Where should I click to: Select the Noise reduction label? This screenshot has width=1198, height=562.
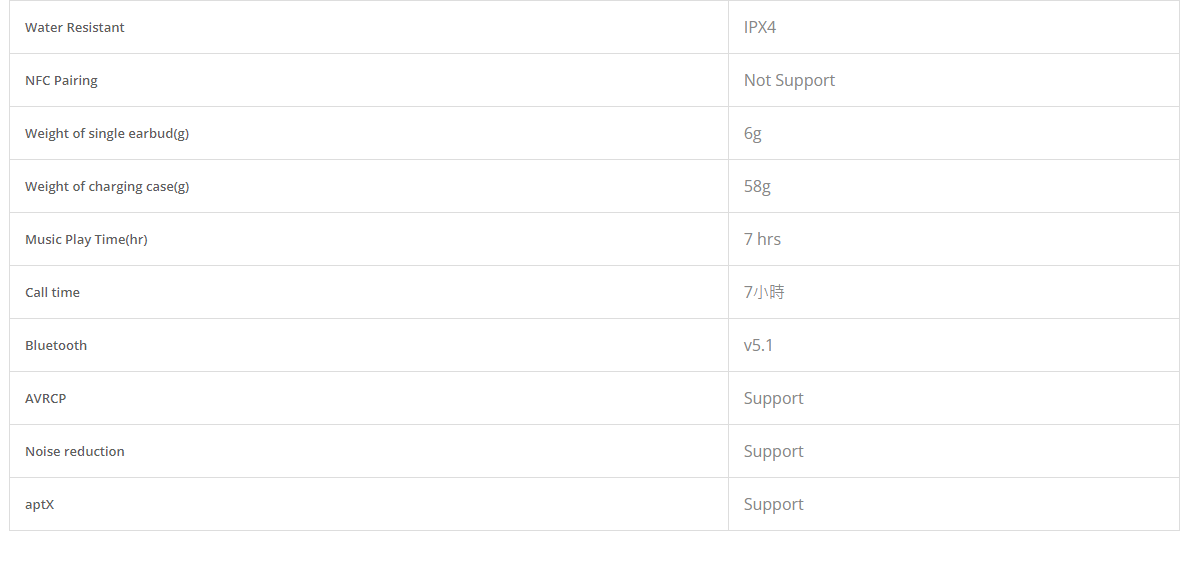coord(75,451)
